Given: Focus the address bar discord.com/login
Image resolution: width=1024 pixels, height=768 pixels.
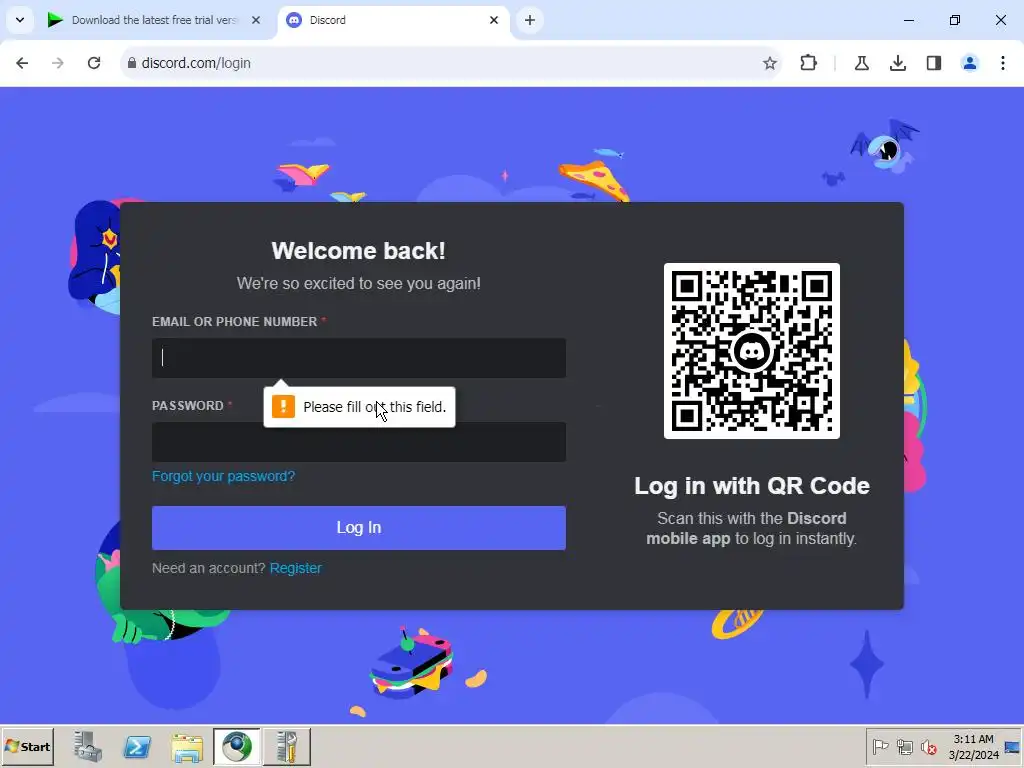Looking at the screenshot, I should (x=451, y=63).
